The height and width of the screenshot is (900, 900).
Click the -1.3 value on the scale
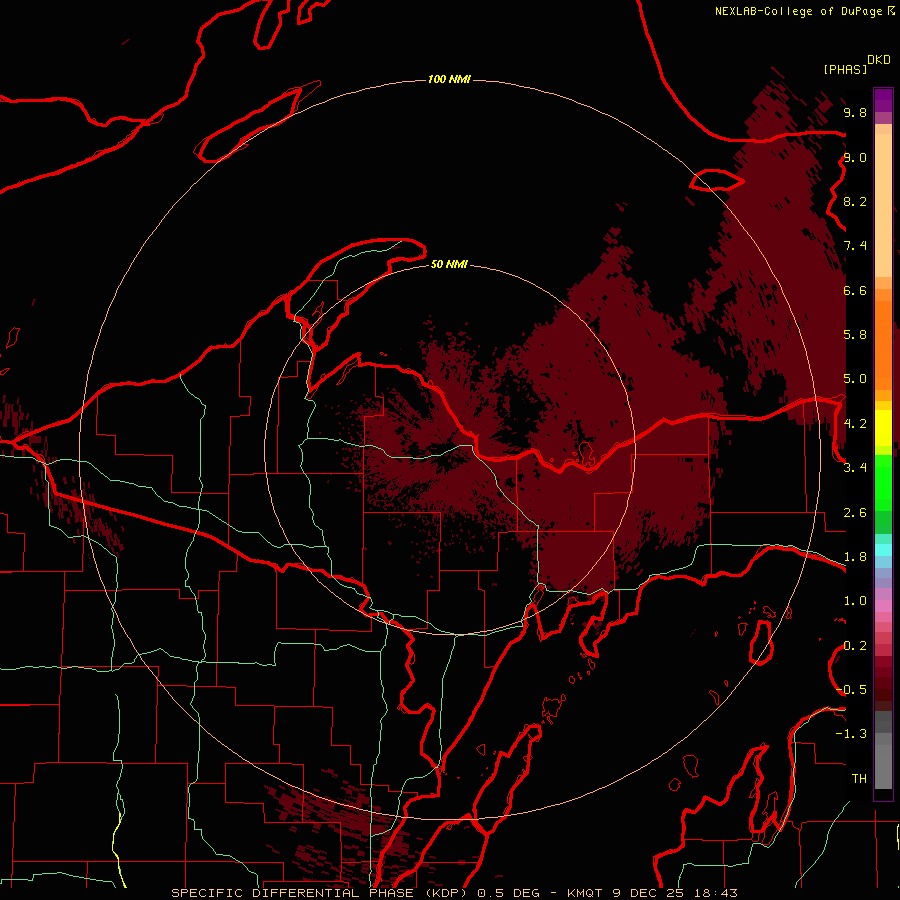pos(851,734)
